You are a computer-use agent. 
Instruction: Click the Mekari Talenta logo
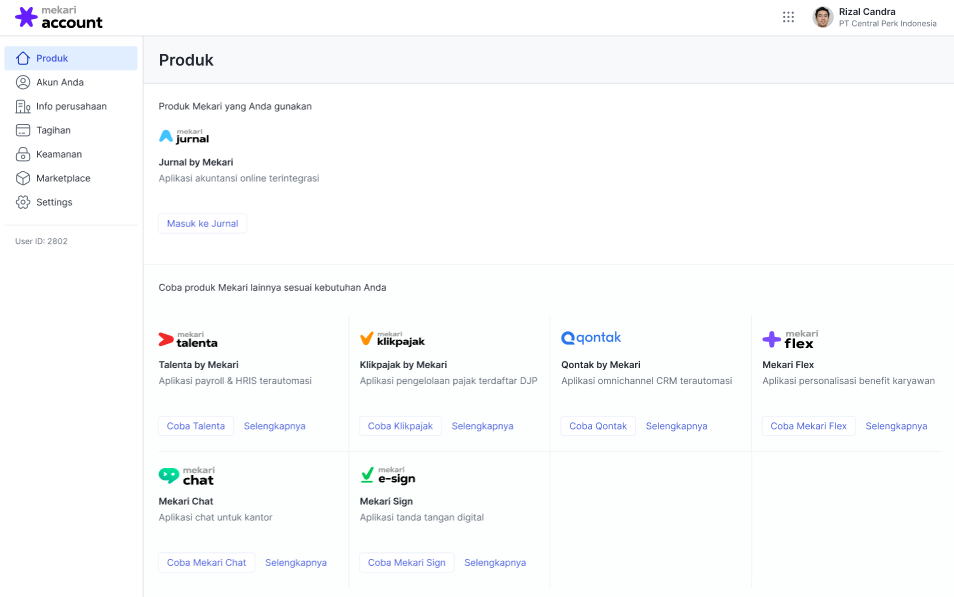[188, 339]
